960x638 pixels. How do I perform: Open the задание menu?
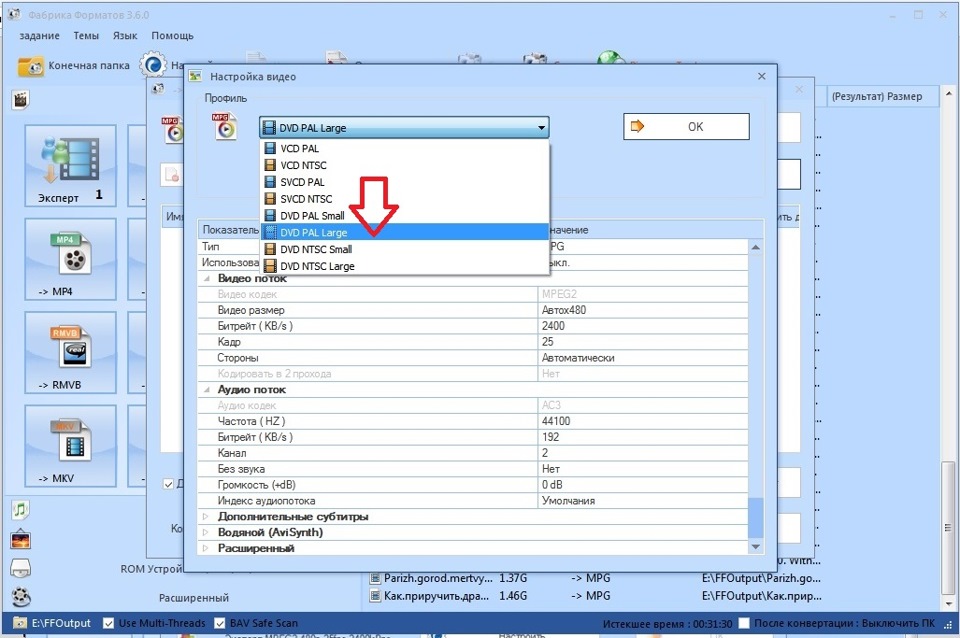click(x=40, y=36)
